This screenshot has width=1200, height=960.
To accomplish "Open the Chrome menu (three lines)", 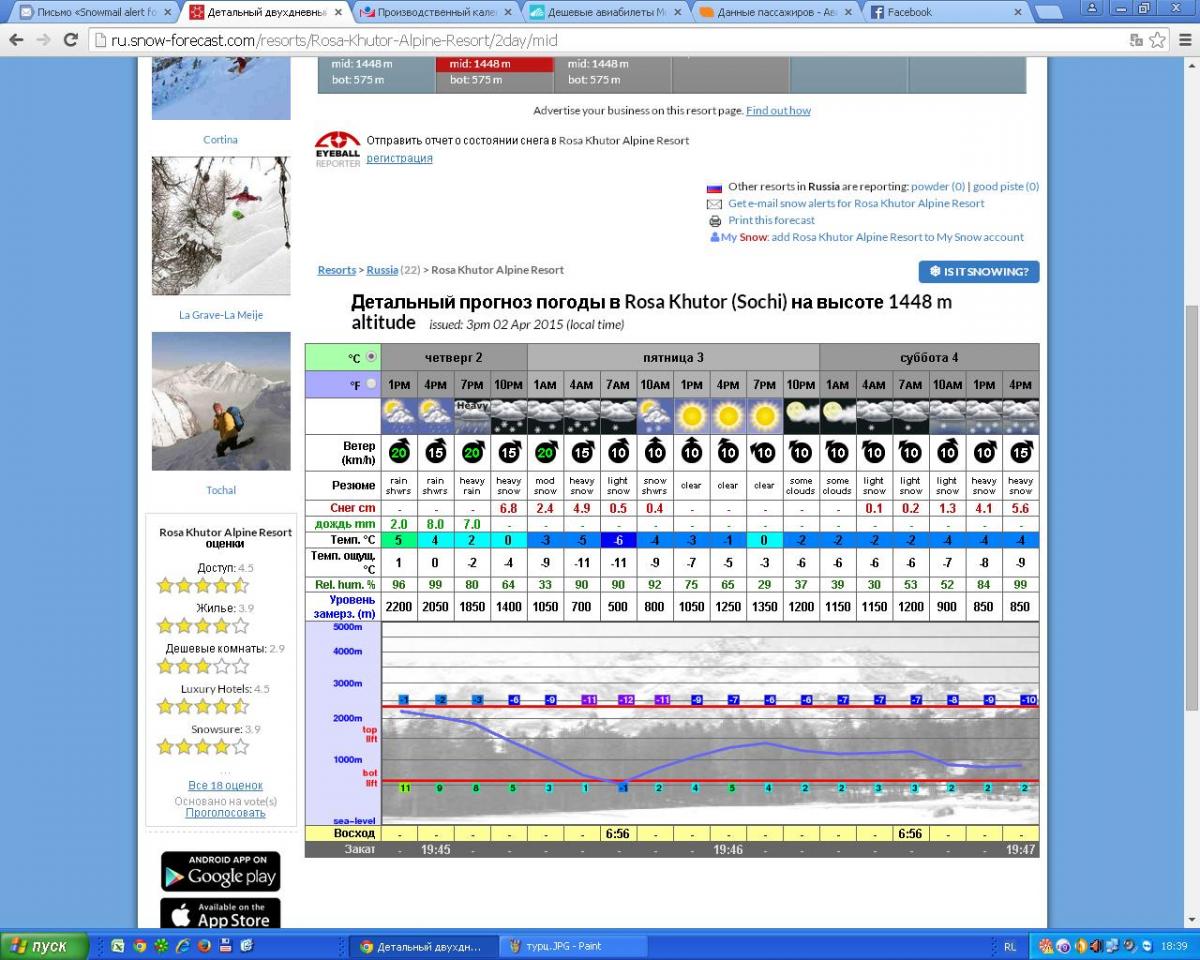I will click(x=1183, y=40).
